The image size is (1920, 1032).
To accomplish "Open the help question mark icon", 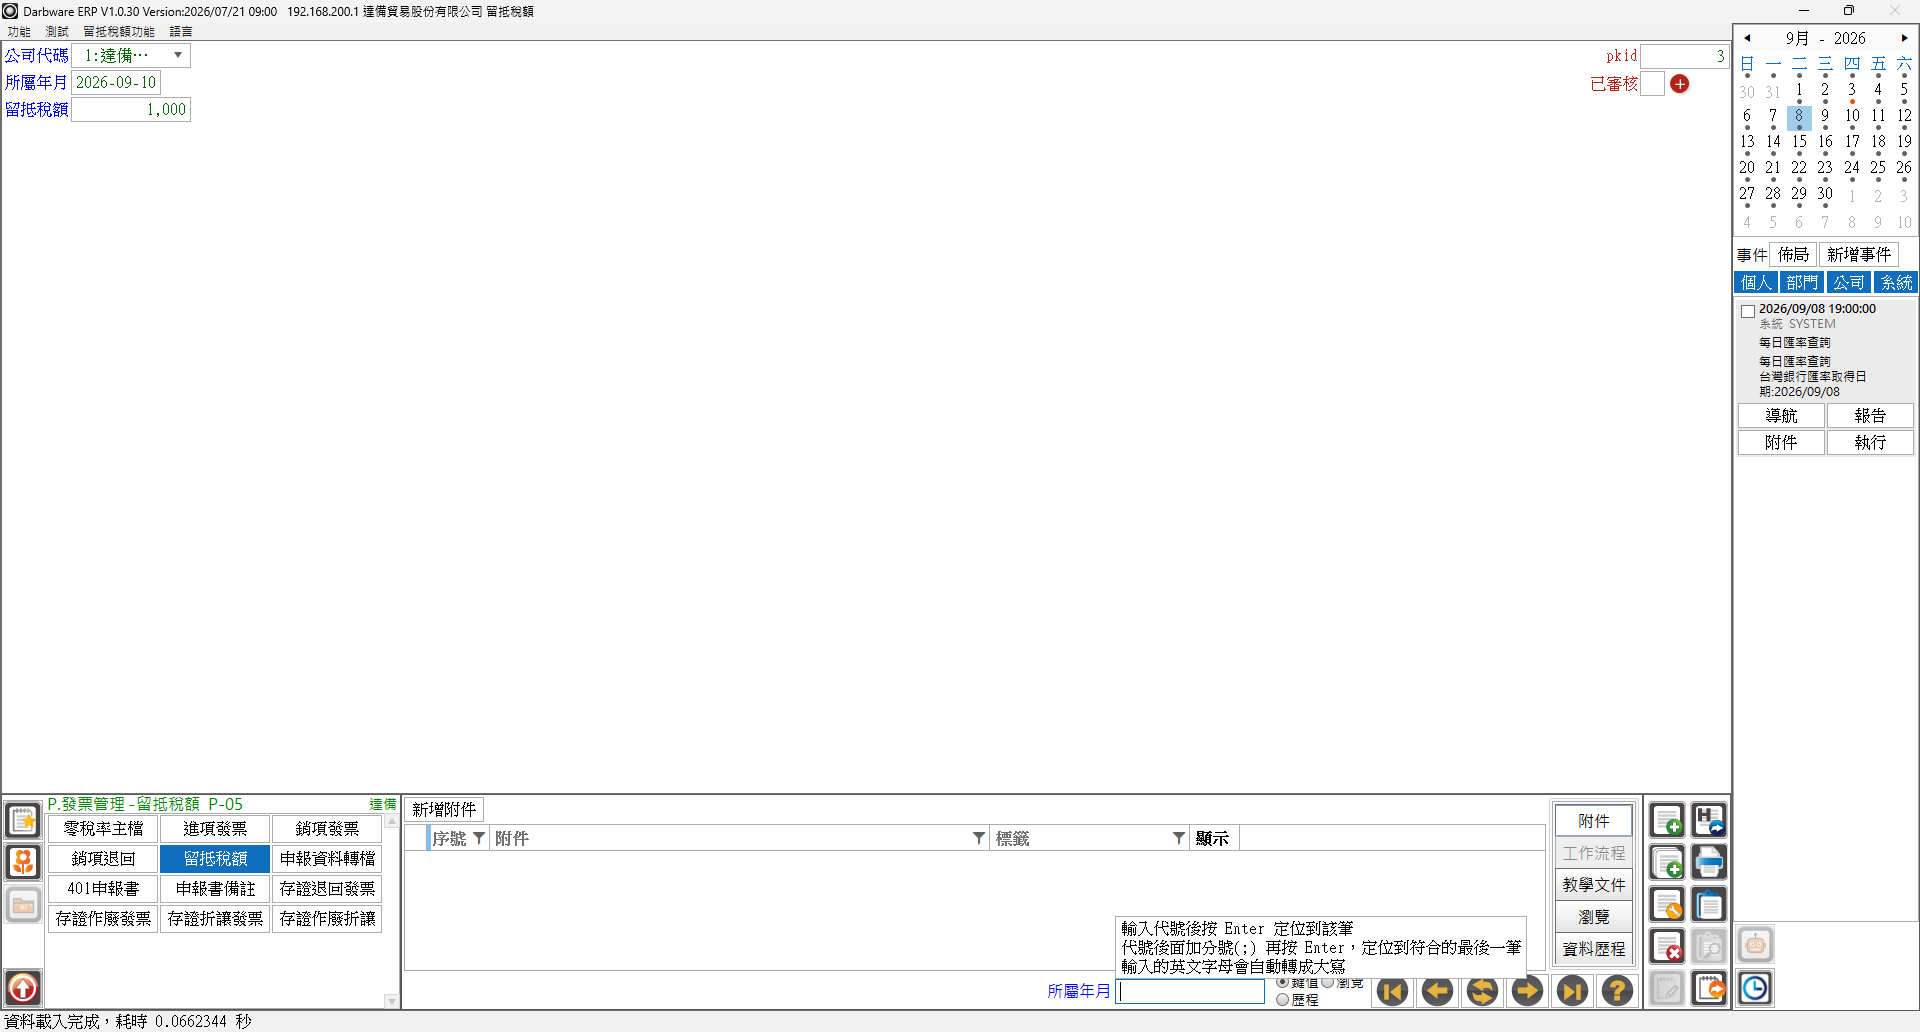I will click(x=1617, y=991).
